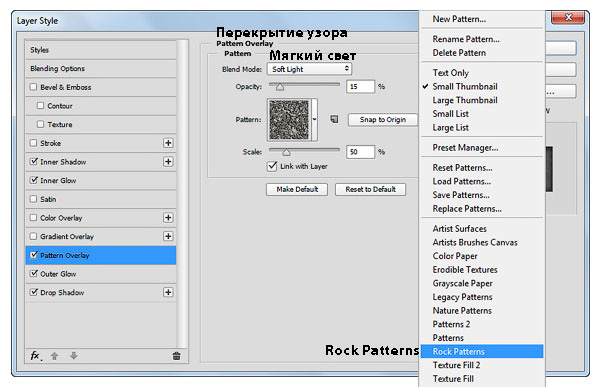The image size is (600, 387).
Task: Enable the Color Overlay checkbox
Action: (34, 217)
